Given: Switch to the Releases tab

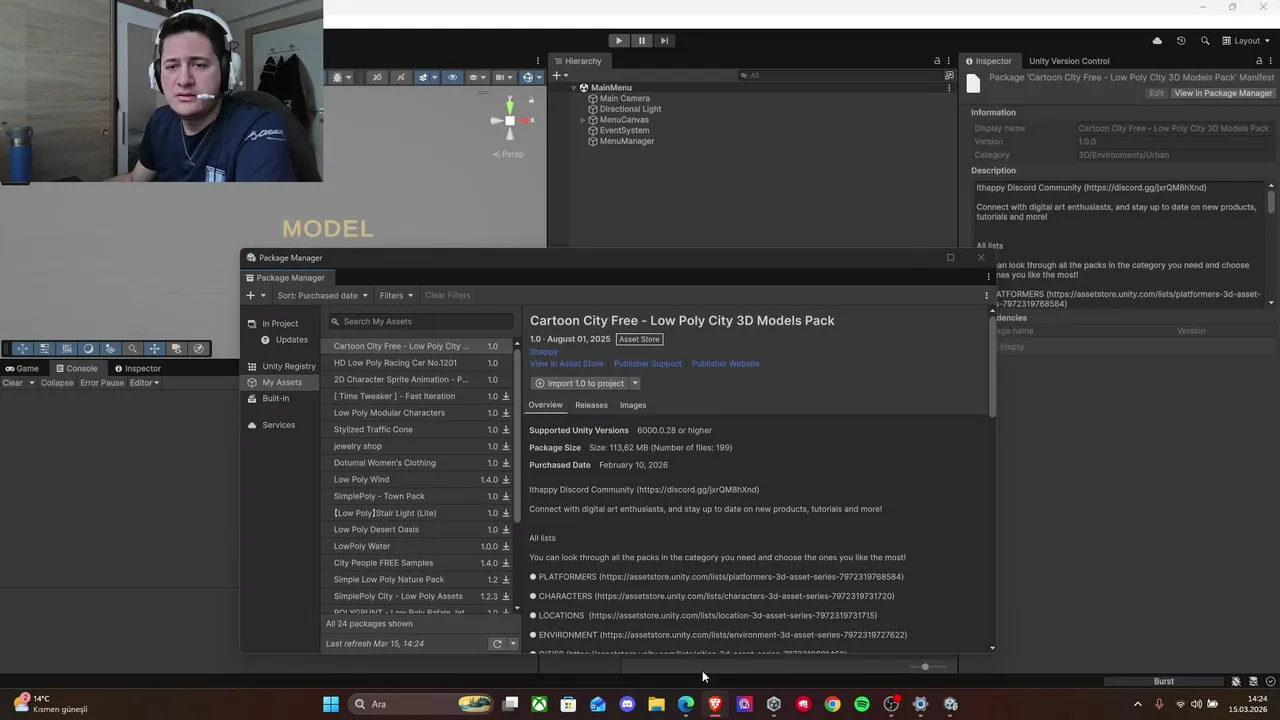Looking at the screenshot, I should coord(591,405).
